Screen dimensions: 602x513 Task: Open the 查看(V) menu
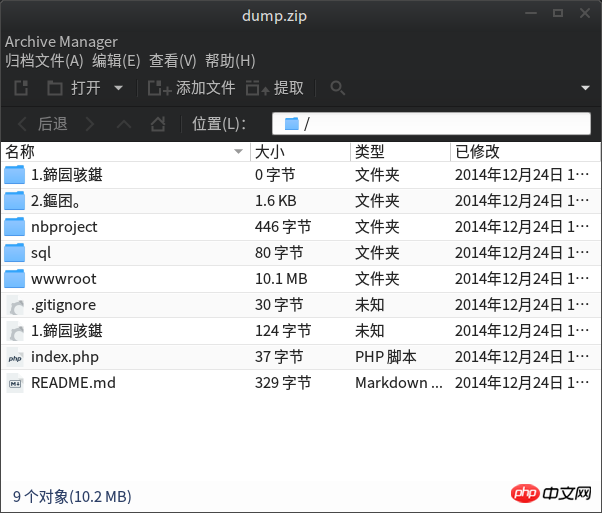tap(172, 61)
